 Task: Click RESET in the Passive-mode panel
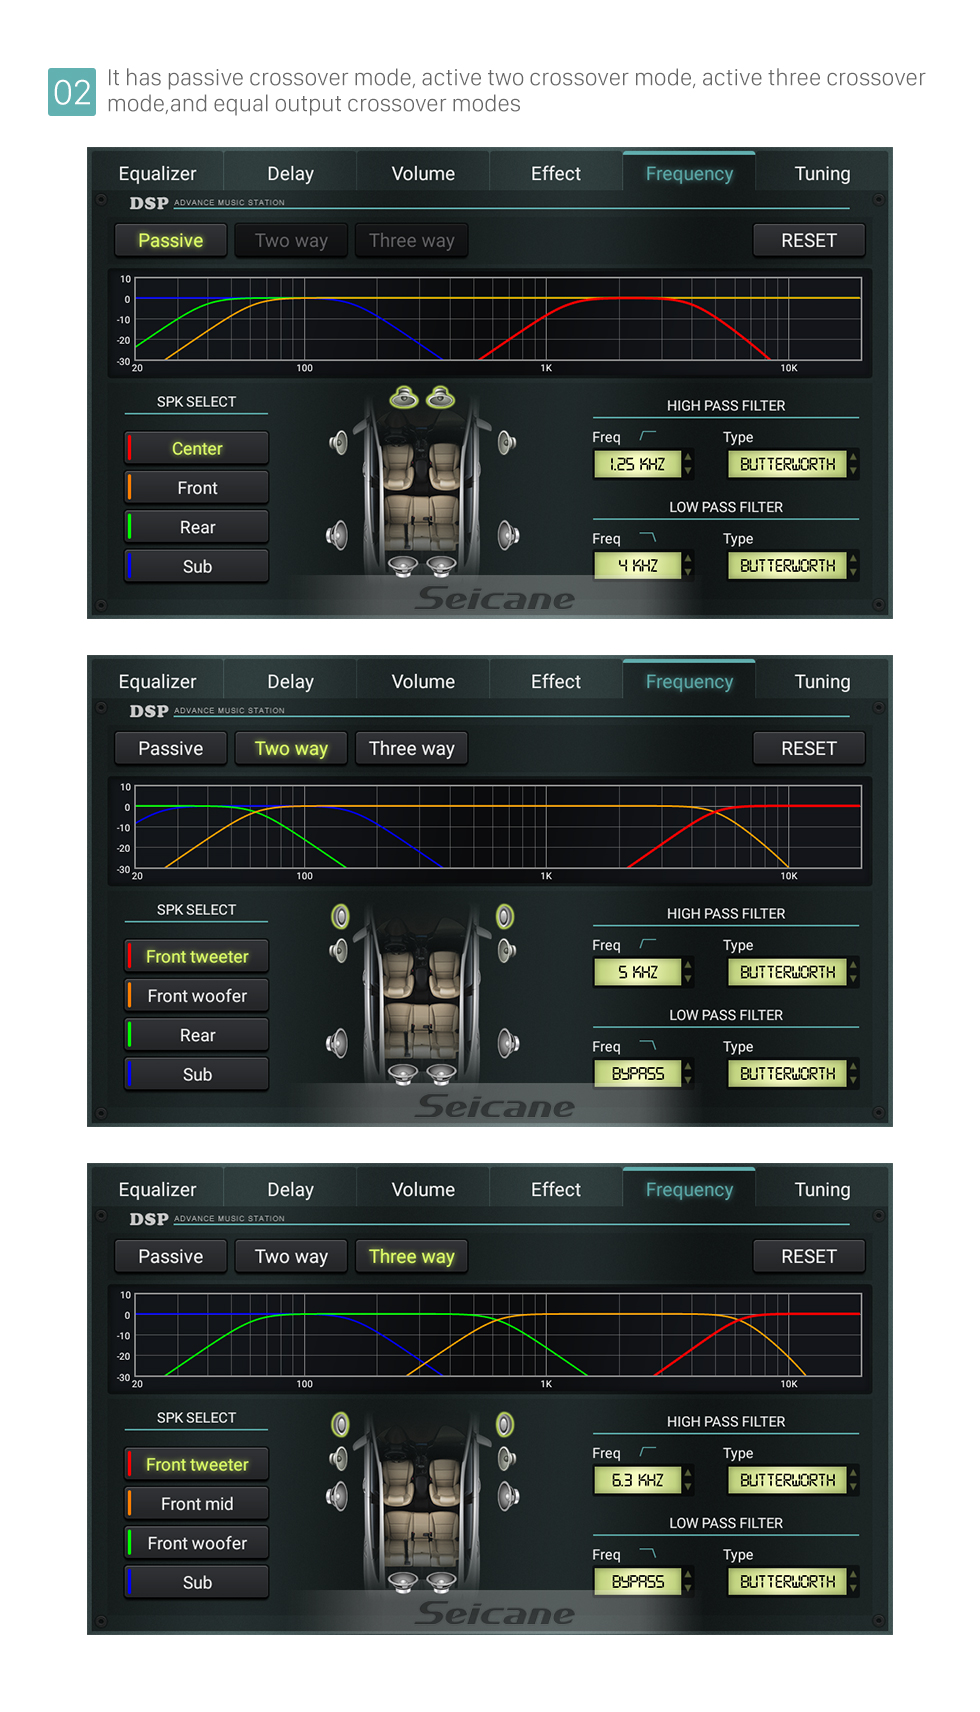(809, 241)
